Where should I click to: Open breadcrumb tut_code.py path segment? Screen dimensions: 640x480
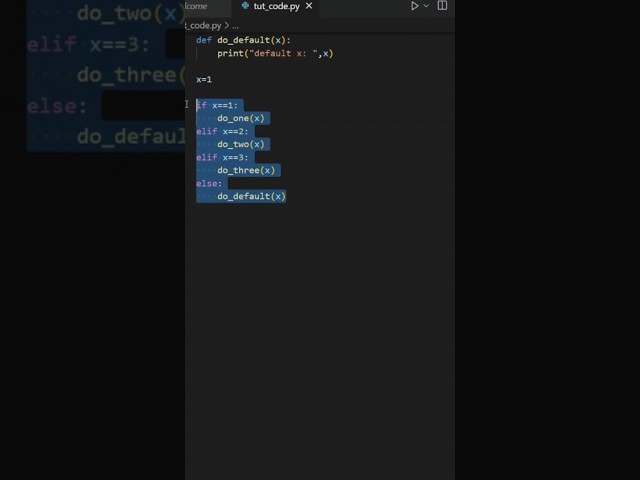pos(203,25)
